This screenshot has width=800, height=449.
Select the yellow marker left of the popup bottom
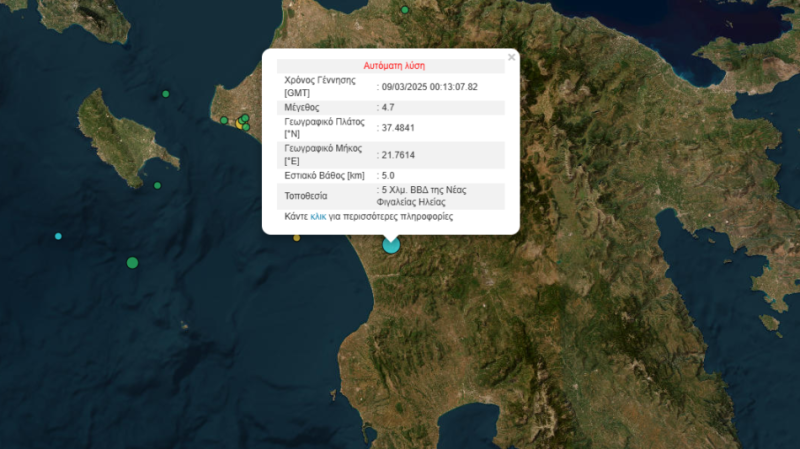click(296, 237)
